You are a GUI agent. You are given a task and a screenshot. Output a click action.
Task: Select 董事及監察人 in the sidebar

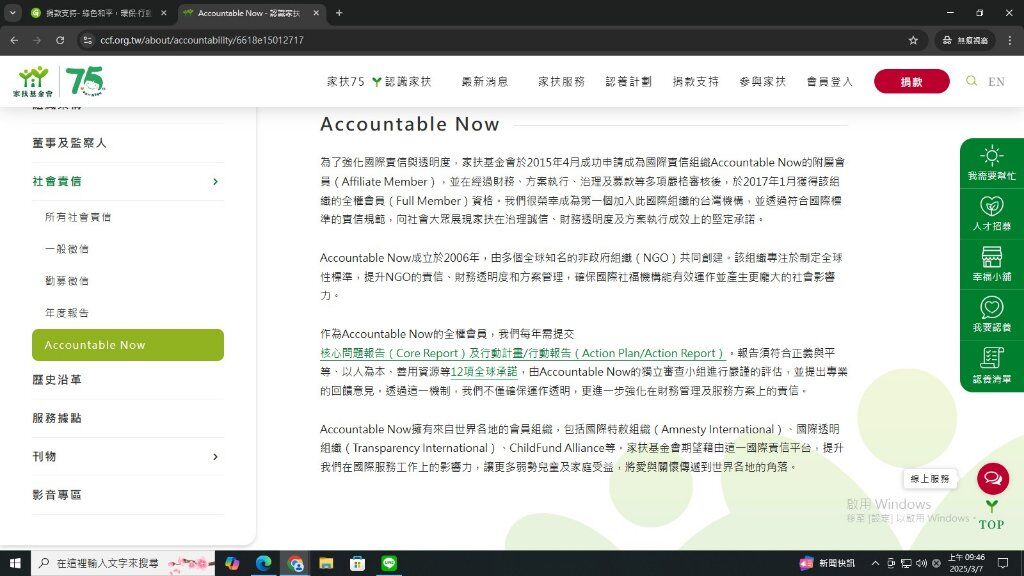(x=69, y=143)
